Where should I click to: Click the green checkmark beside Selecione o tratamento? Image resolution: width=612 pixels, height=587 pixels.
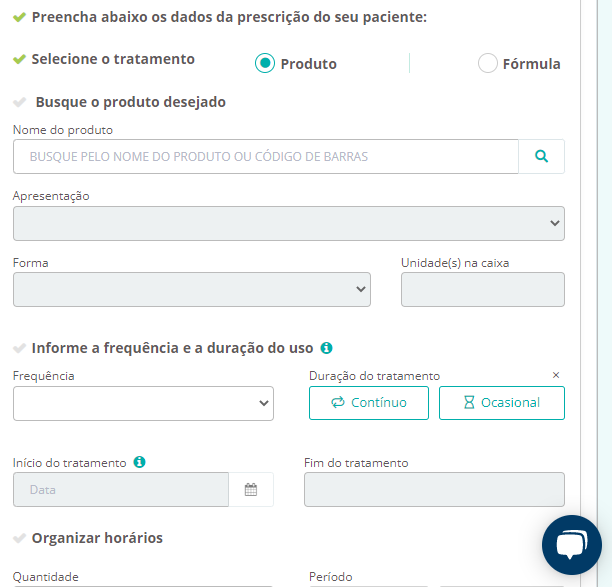click(19, 59)
